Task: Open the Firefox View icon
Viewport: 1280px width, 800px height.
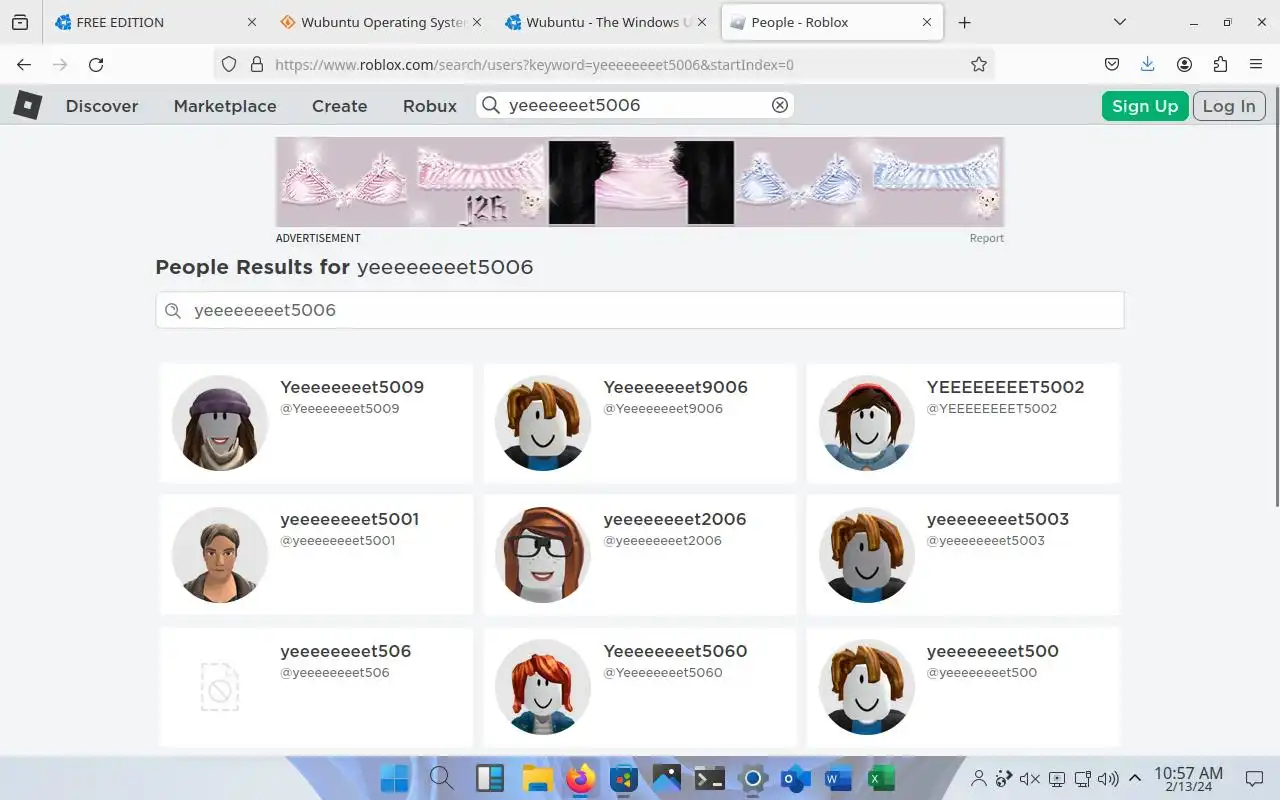Action: click(x=20, y=22)
